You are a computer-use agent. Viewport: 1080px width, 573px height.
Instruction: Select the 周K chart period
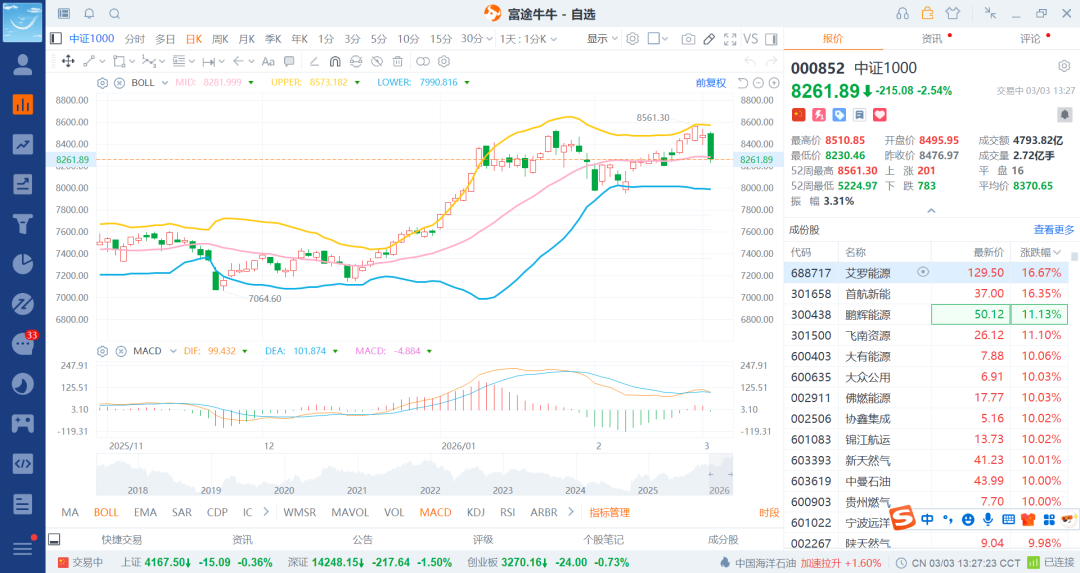coord(220,39)
